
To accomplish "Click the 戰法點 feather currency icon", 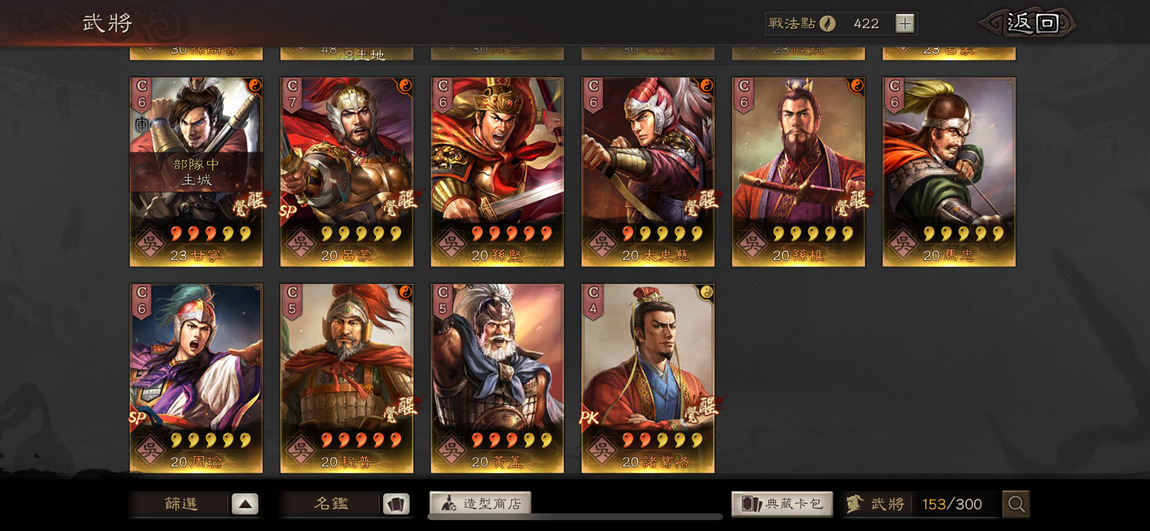I will tap(827, 23).
